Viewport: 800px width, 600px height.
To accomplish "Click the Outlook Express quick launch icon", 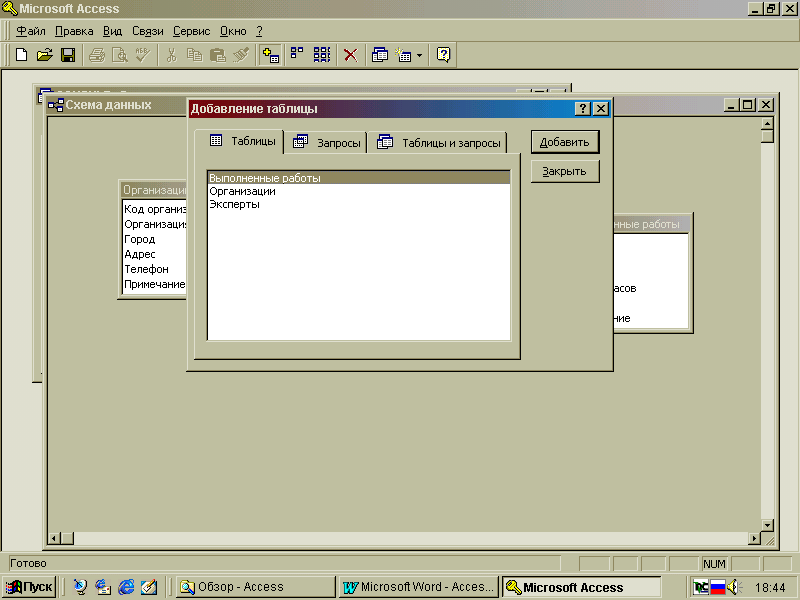I will click(x=103, y=587).
